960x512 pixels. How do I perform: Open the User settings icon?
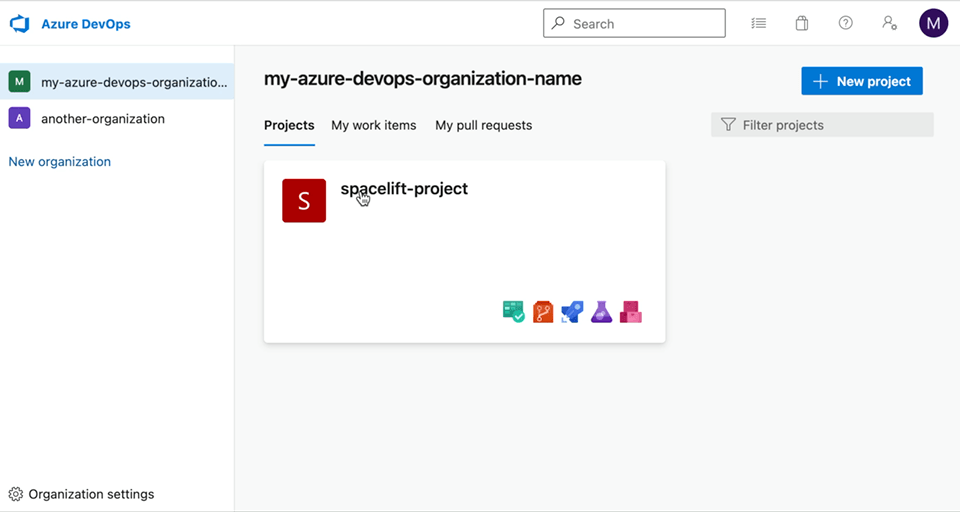pyautogui.click(x=889, y=24)
